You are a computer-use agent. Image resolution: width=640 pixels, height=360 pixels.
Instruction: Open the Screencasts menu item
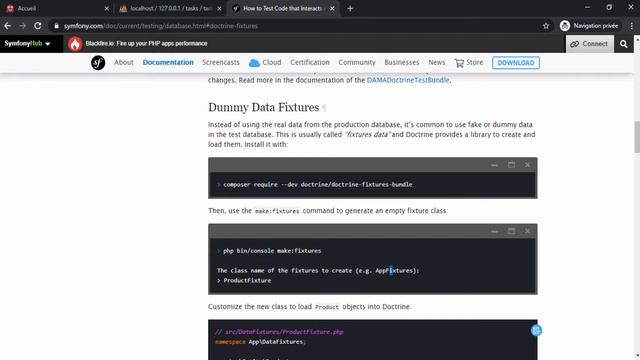pos(221,62)
